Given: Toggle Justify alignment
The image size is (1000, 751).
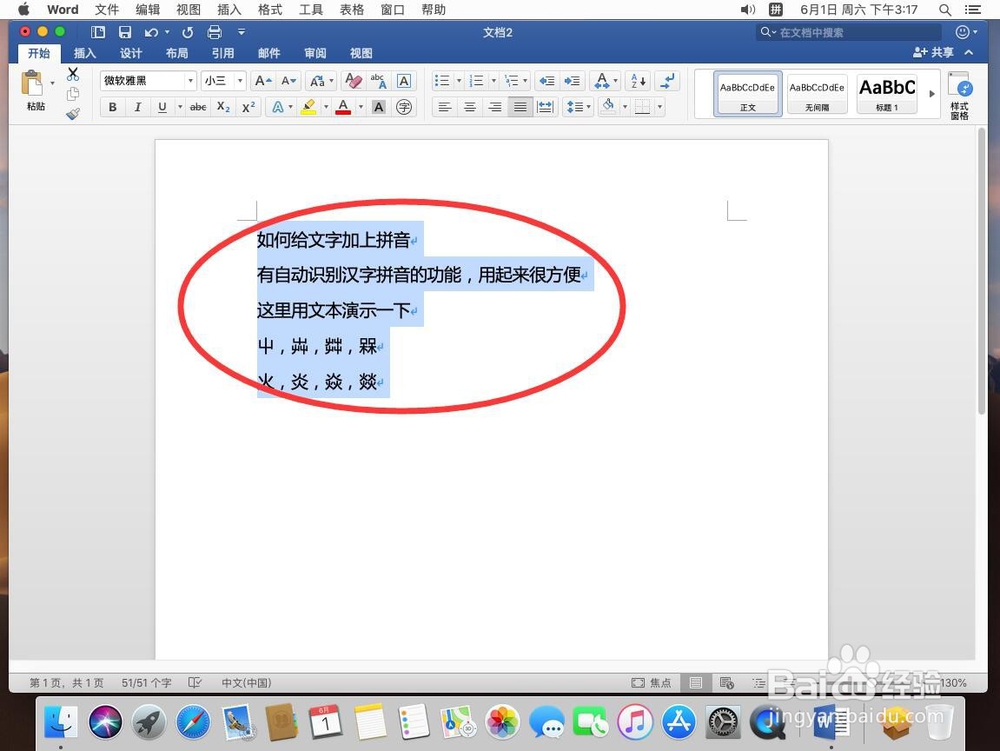Looking at the screenshot, I should (520, 107).
